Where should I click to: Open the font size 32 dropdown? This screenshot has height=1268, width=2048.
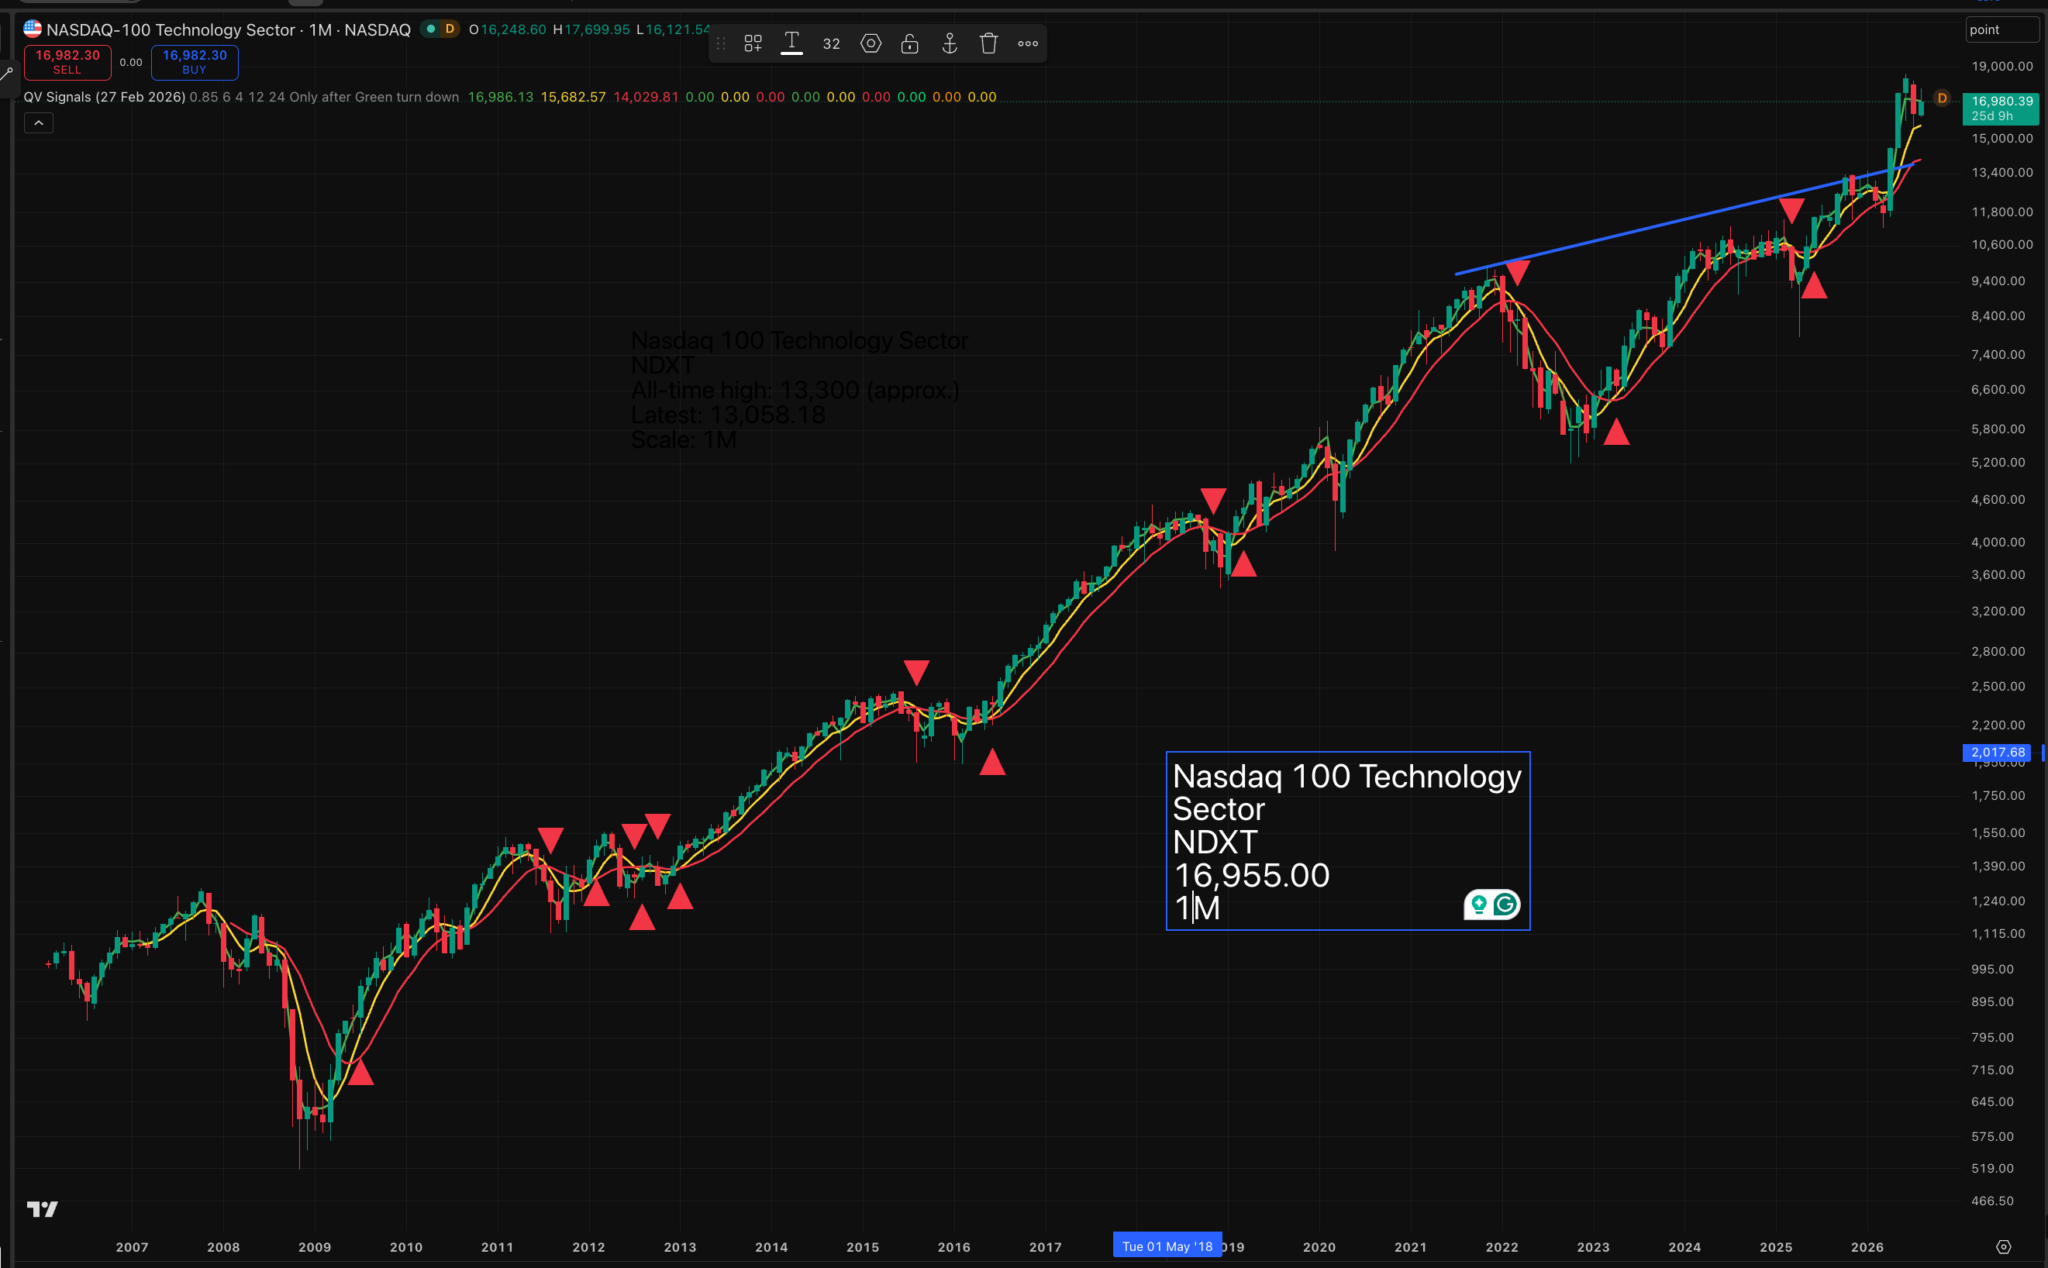(831, 44)
